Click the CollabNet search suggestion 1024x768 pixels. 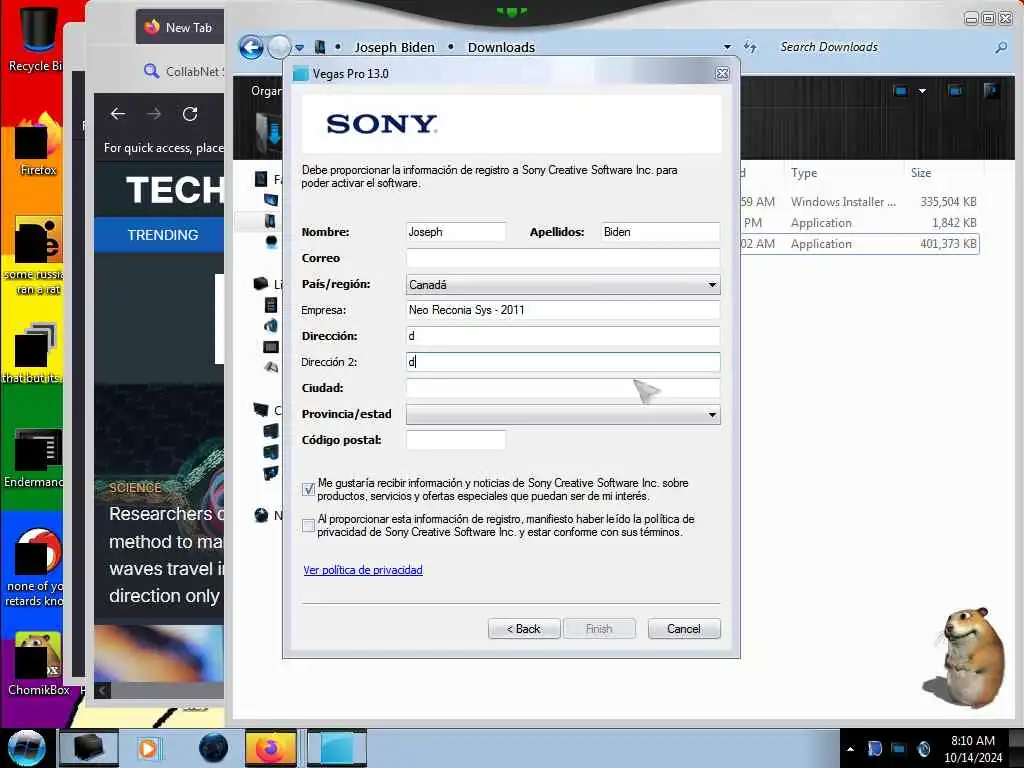coord(186,71)
